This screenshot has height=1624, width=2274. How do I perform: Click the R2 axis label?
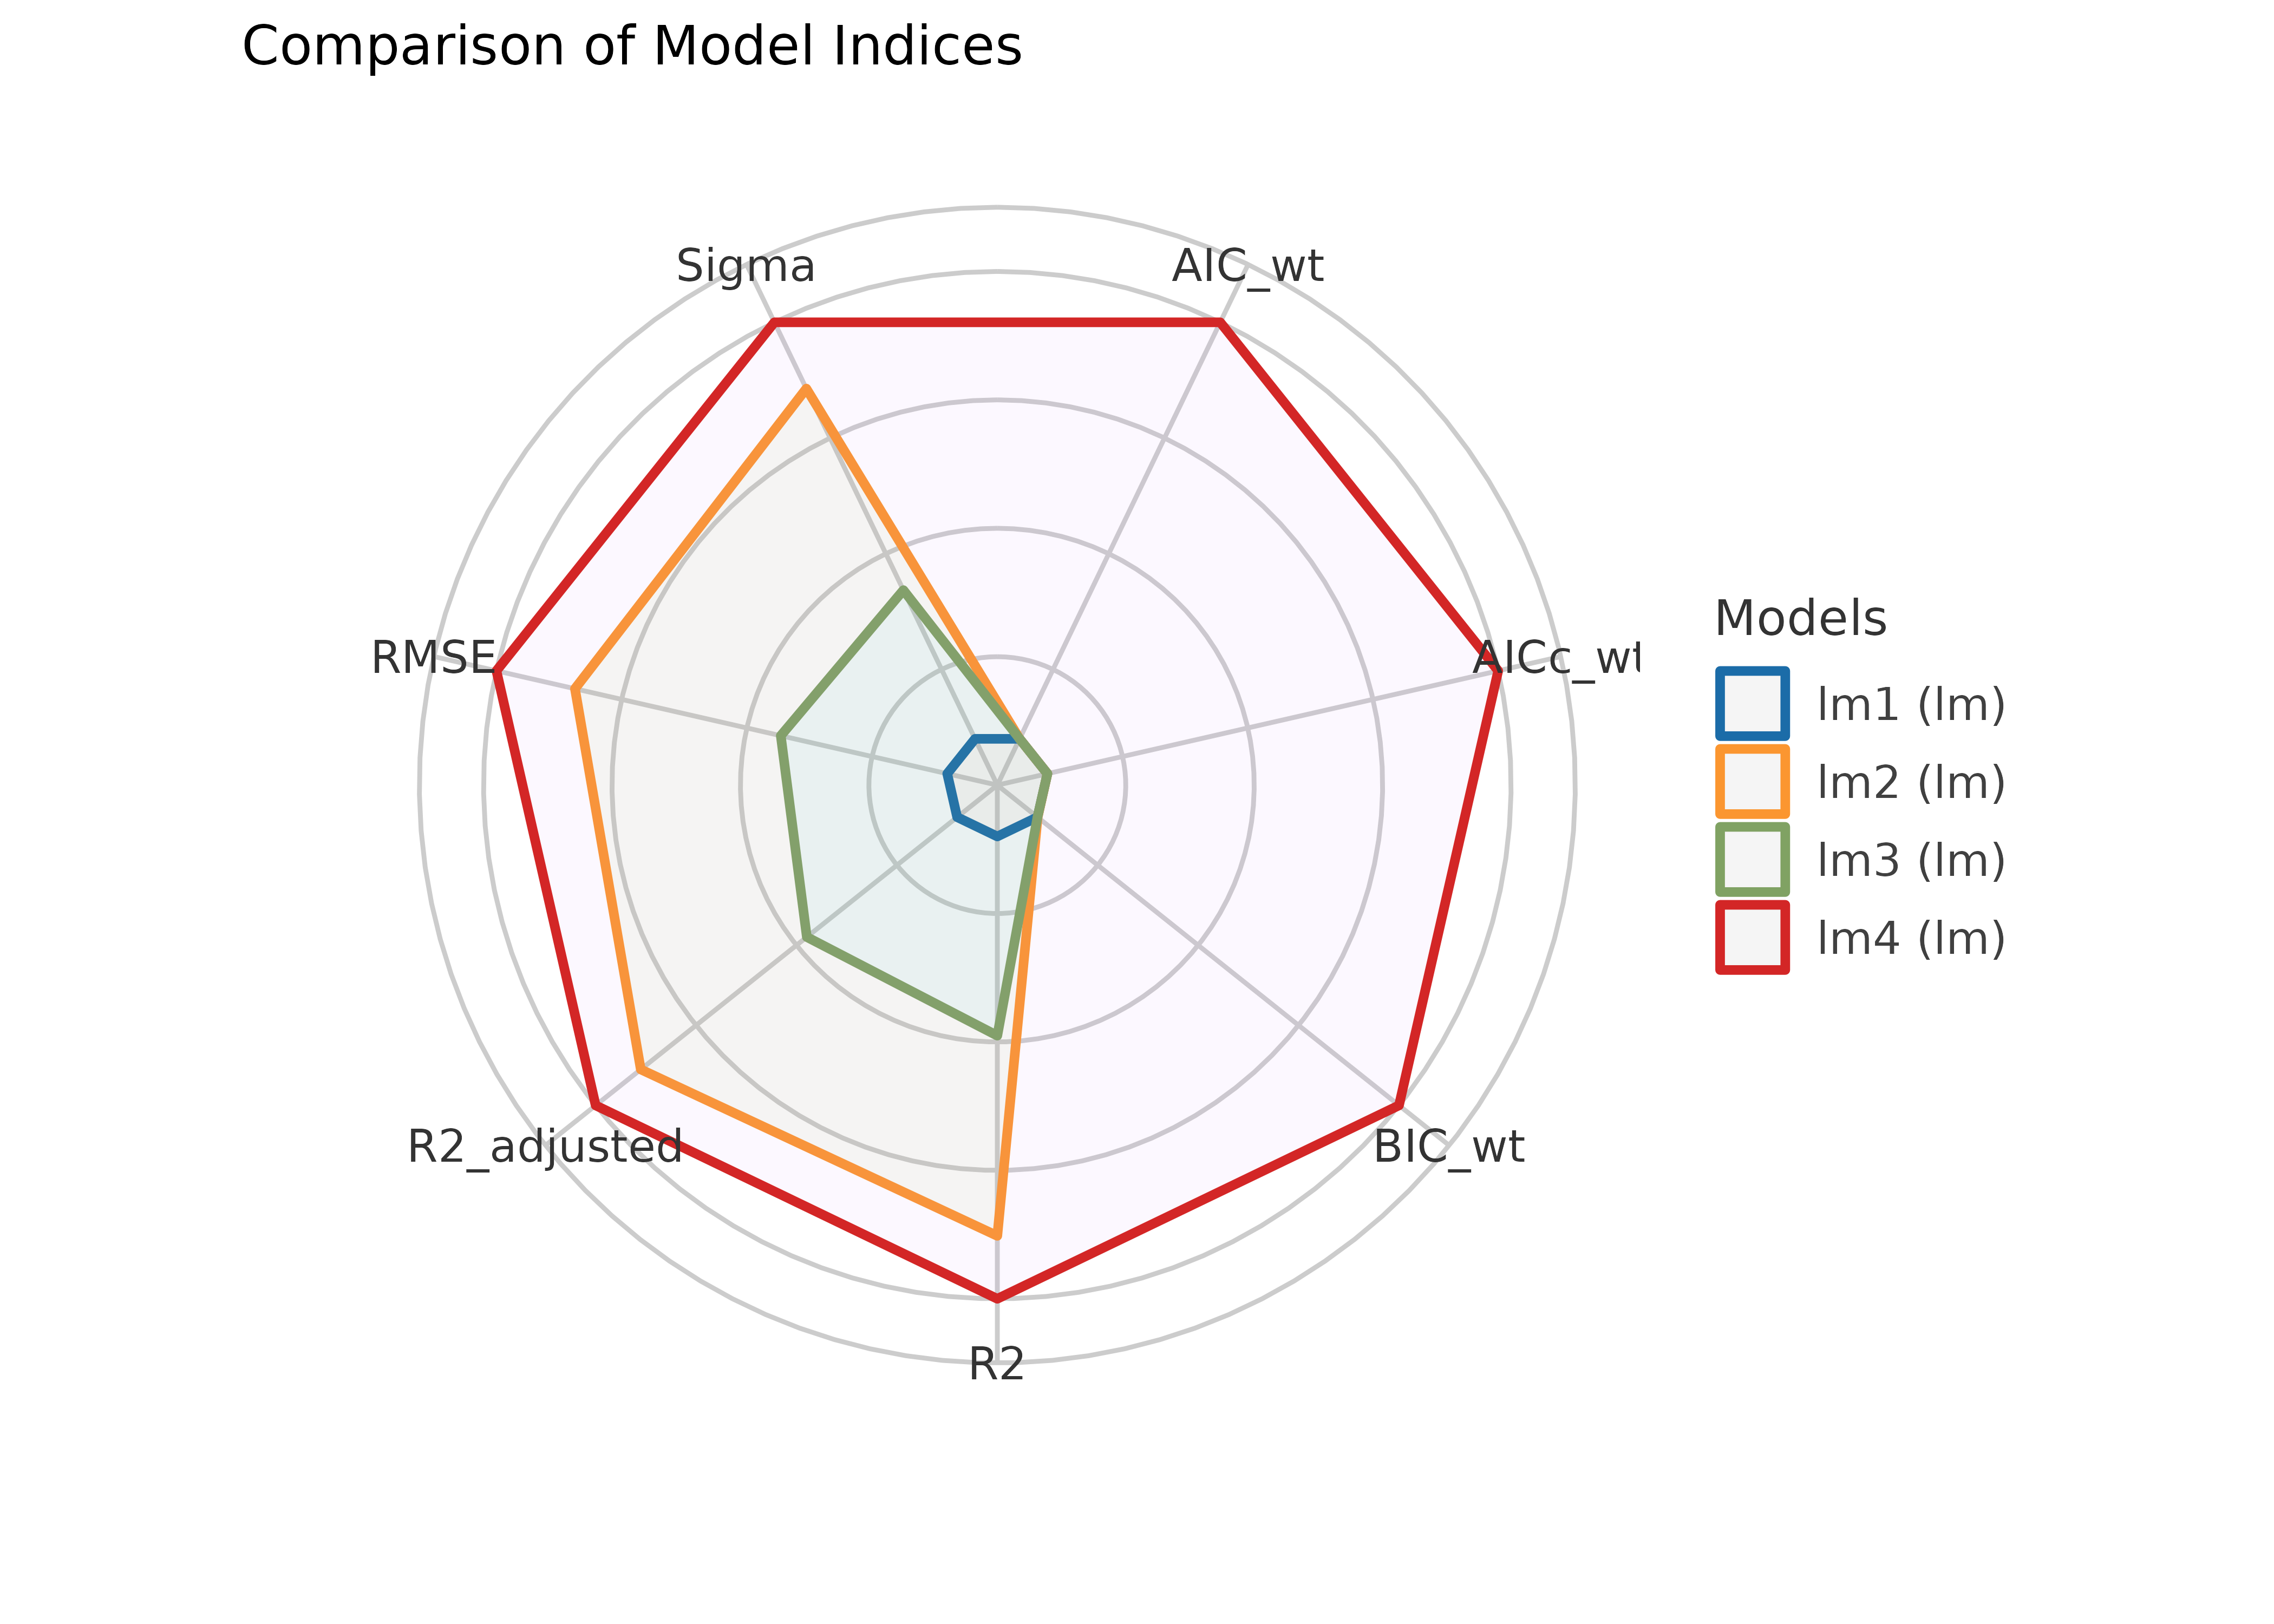997,1365
